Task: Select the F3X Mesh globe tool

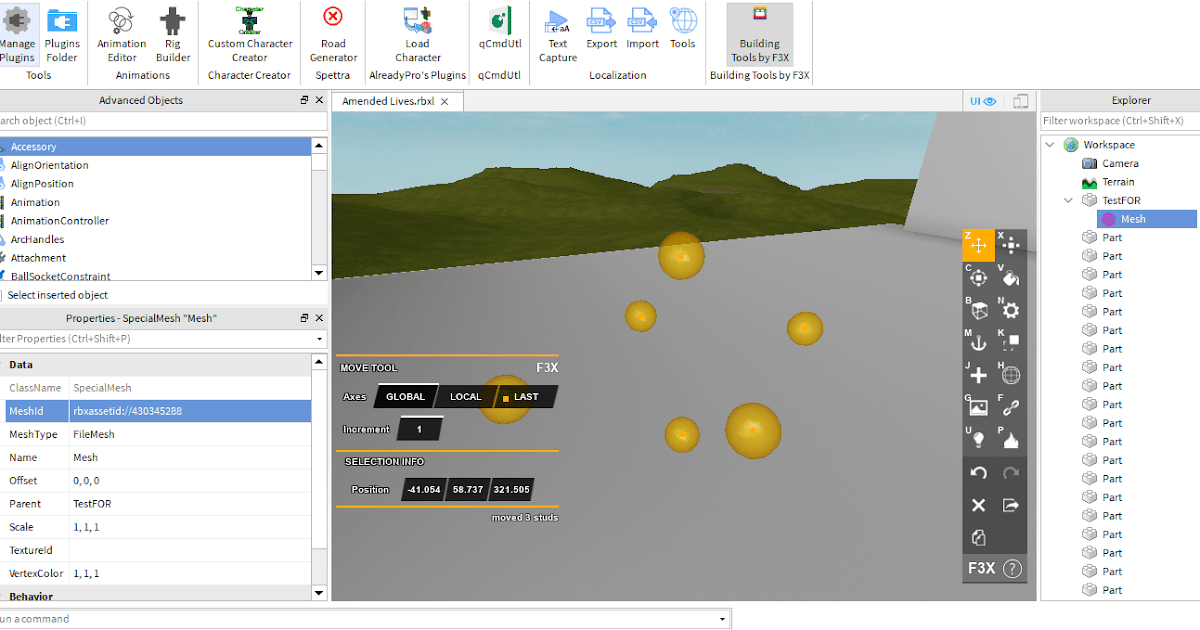Action: coord(1011,375)
